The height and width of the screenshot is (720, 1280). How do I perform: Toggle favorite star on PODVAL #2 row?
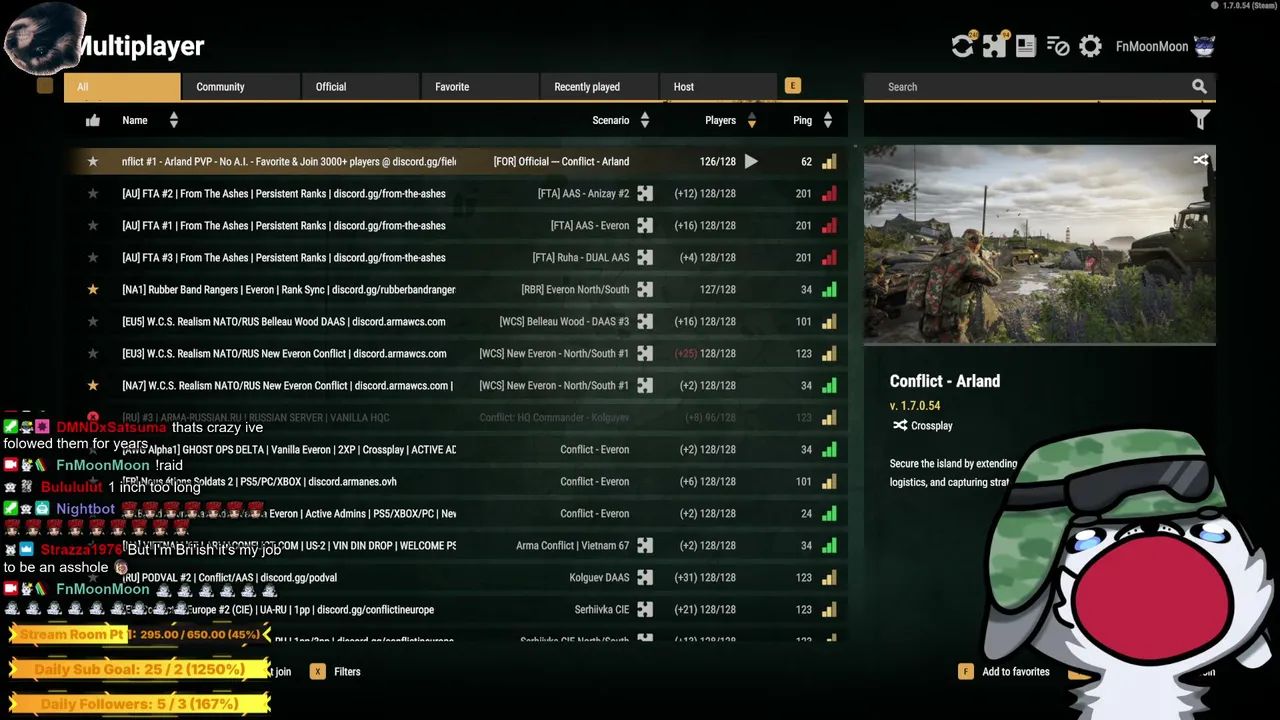93,577
